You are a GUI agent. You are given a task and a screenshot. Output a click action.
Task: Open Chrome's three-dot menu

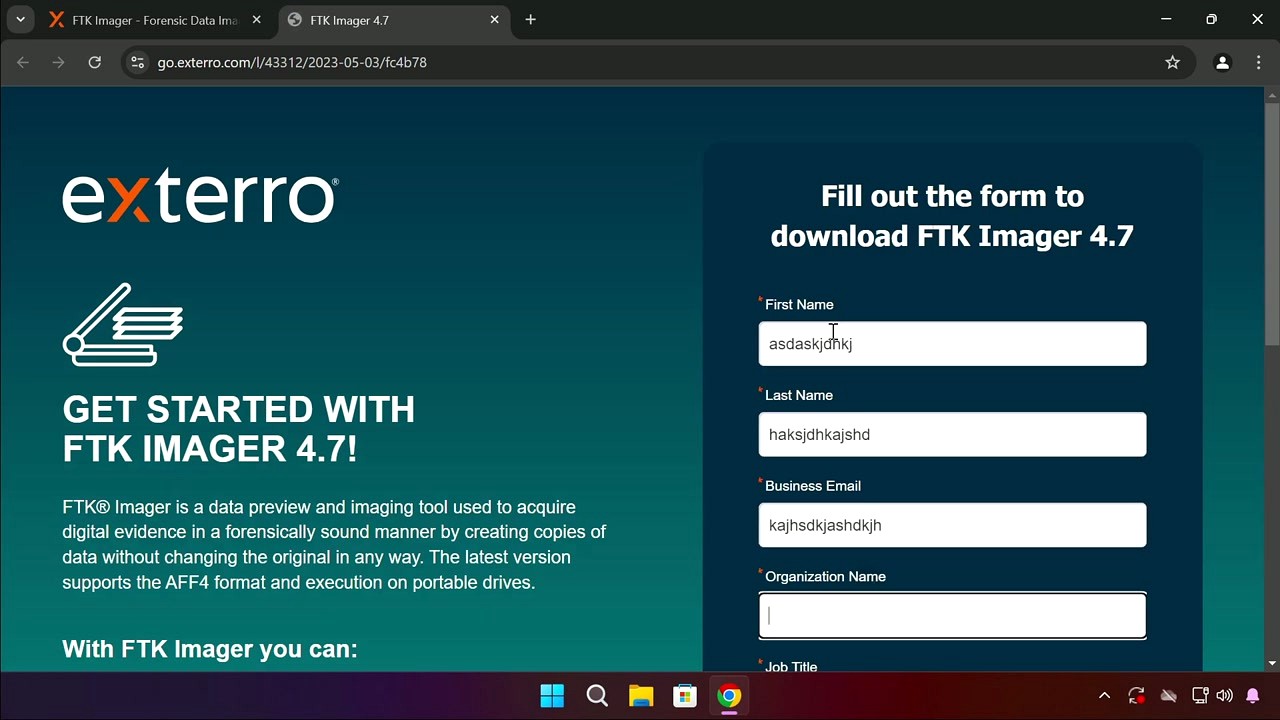click(x=1258, y=62)
